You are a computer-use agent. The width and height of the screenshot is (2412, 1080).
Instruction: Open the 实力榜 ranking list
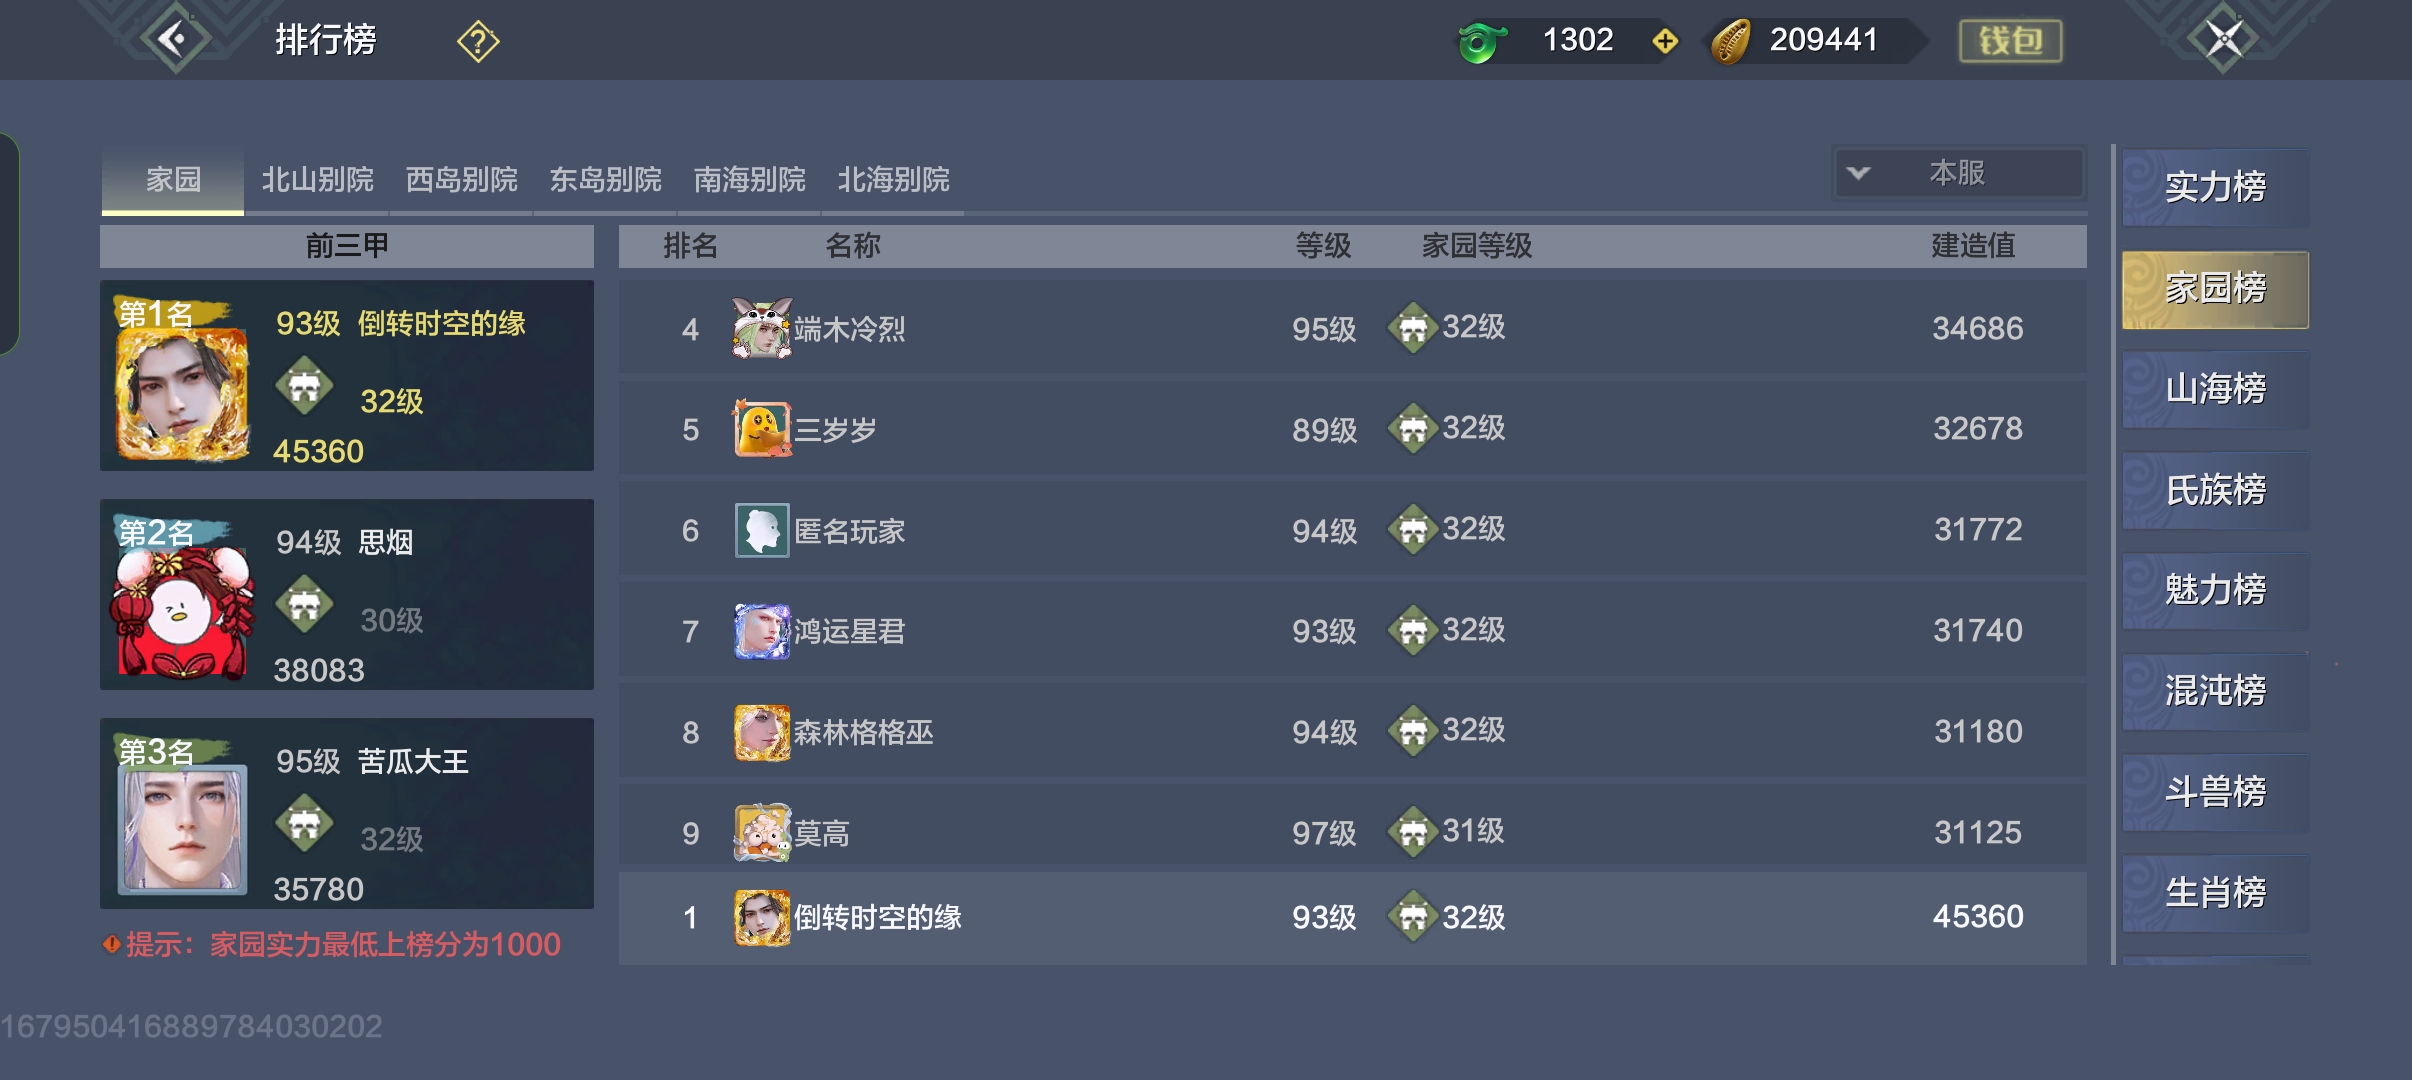[2215, 187]
